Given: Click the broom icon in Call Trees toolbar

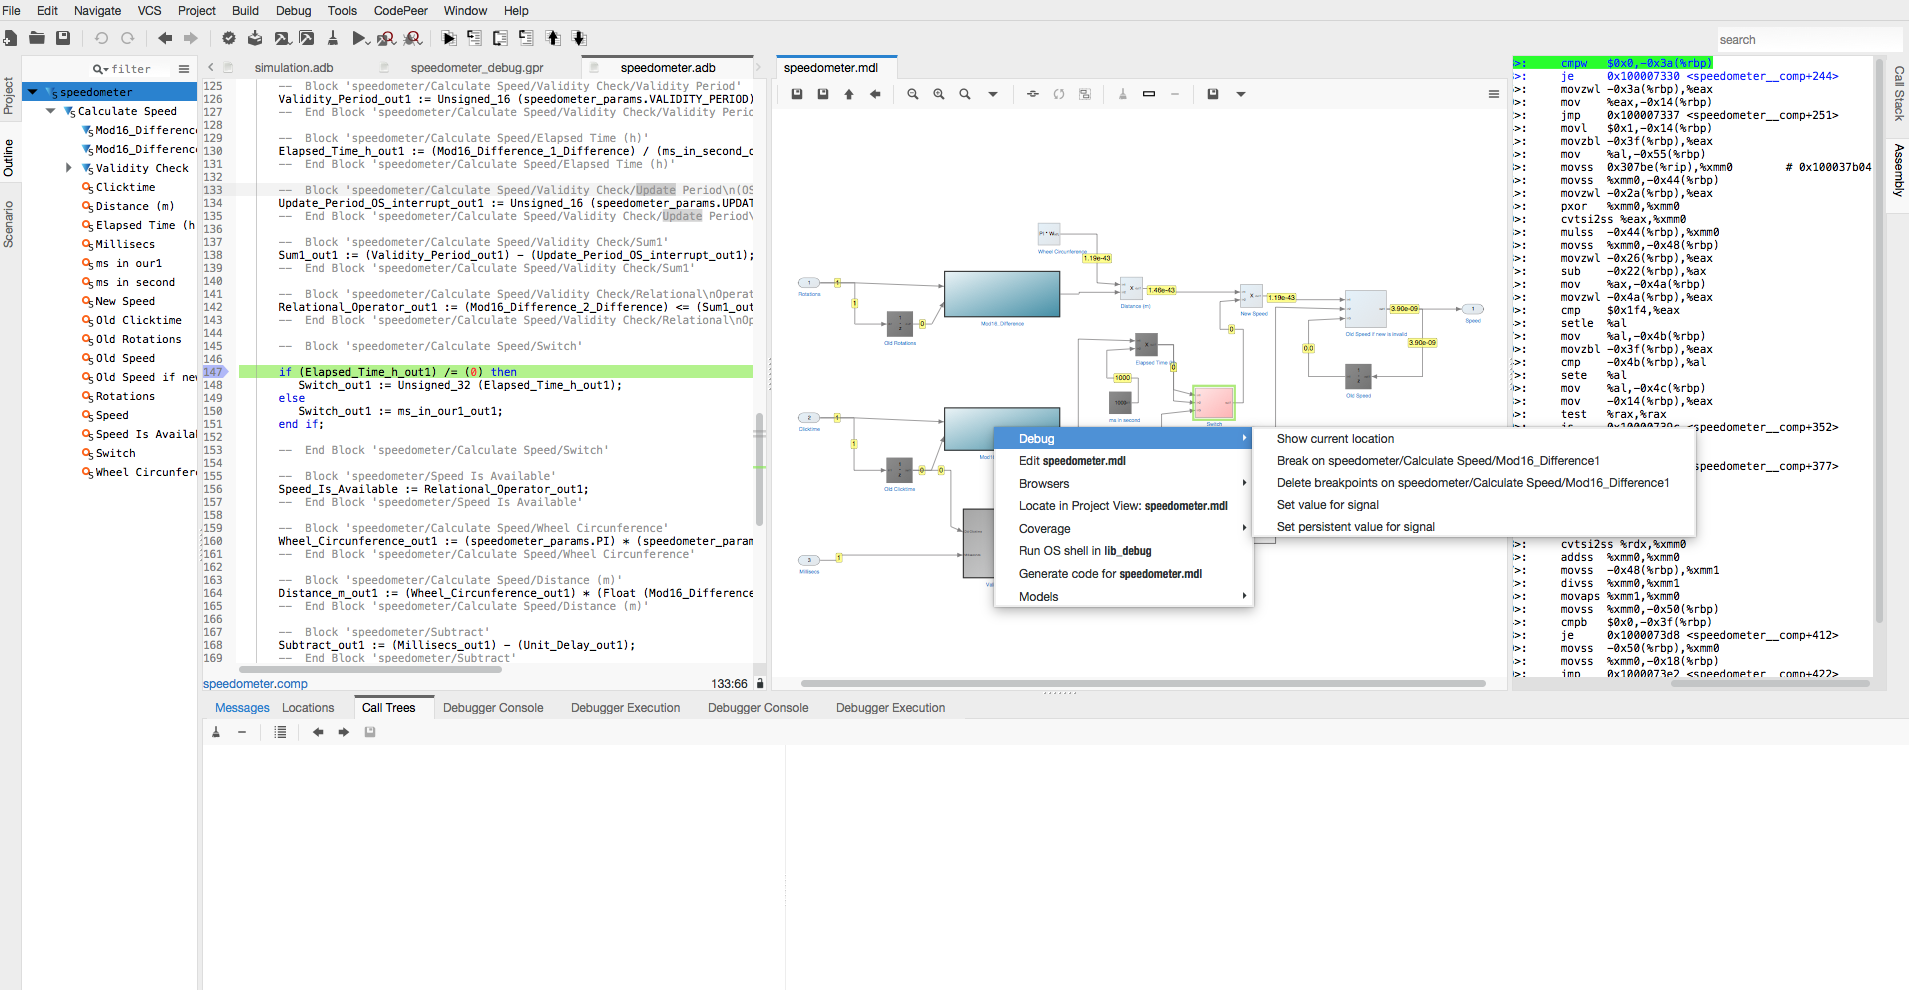Looking at the screenshot, I should coord(216,732).
